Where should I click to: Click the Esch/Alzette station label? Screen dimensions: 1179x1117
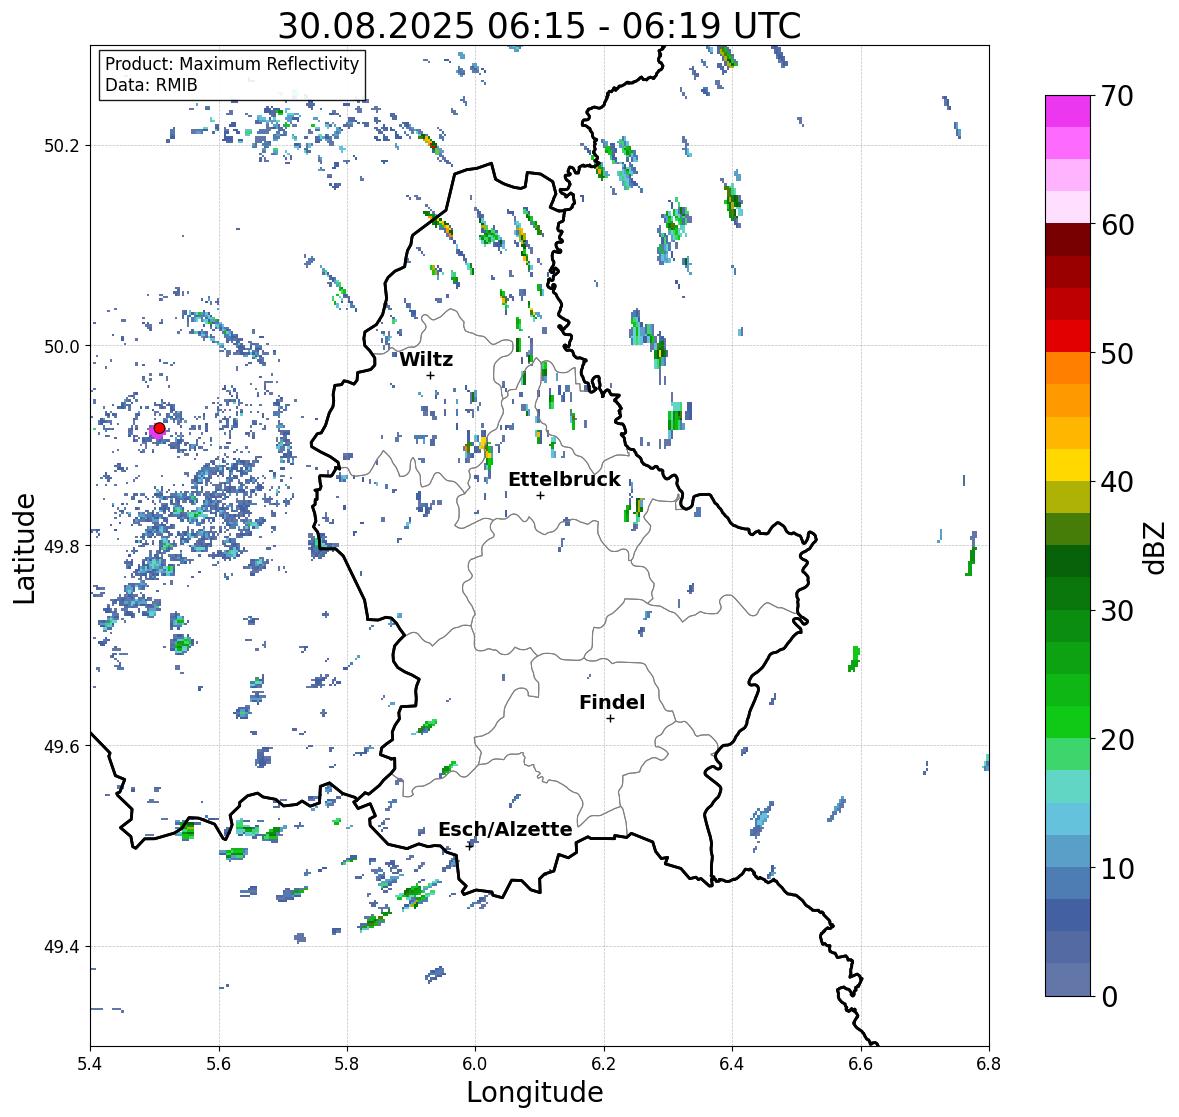tap(505, 829)
